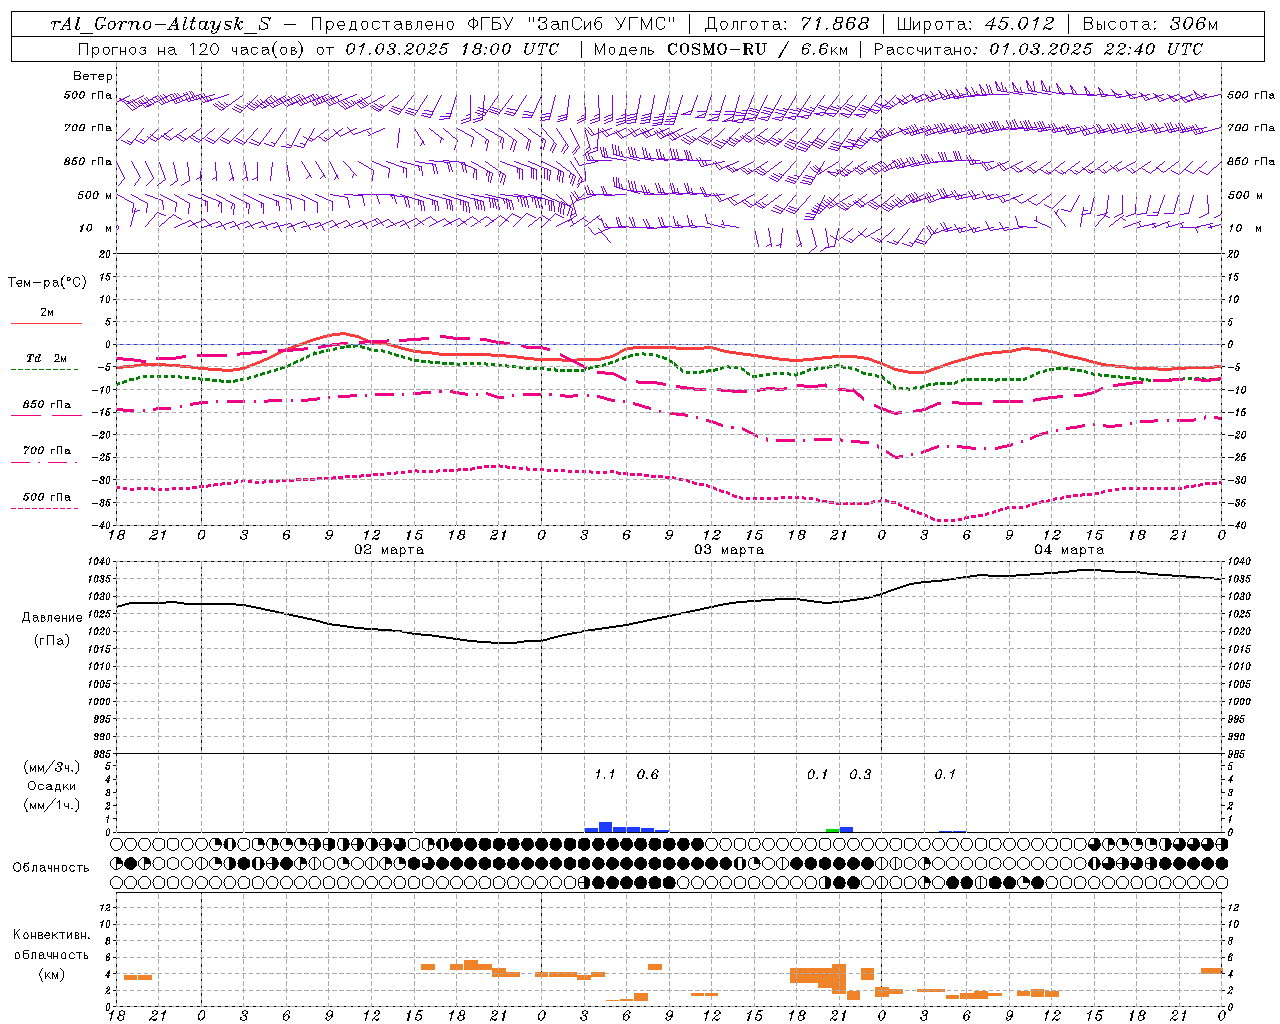Image resolution: width=1280 pixels, height=1024 pixels.
Task: Click the temperature legend 500 гПа dotted line sample
Action: (x=46, y=508)
